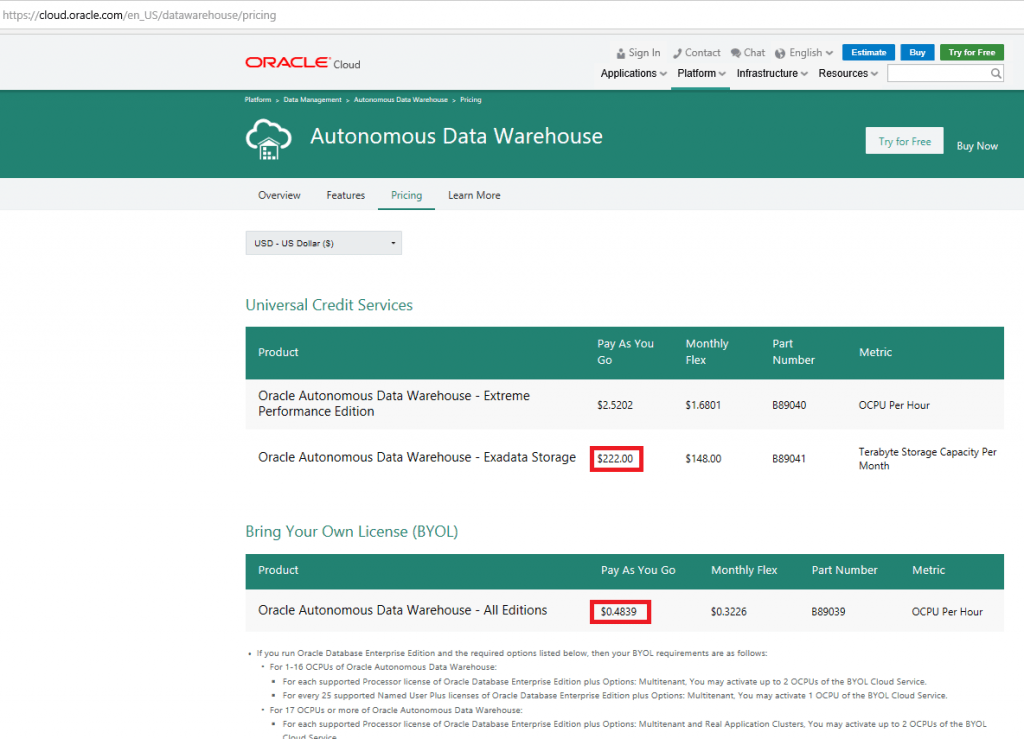Click the blue Estimate button

coord(868,52)
